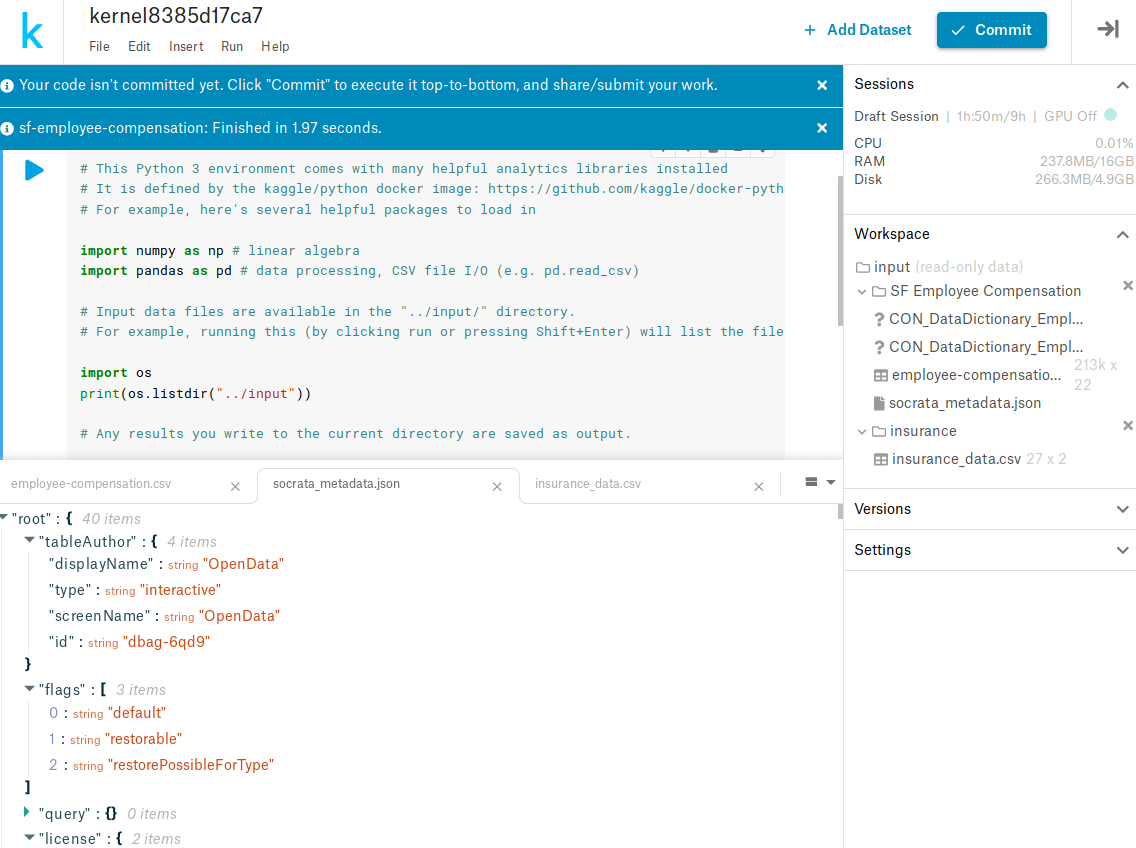Dismiss the sf-employee-compensation finished banner
Image resolution: width=1136 pixels, height=848 pixels.
pyautogui.click(x=822, y=128)
